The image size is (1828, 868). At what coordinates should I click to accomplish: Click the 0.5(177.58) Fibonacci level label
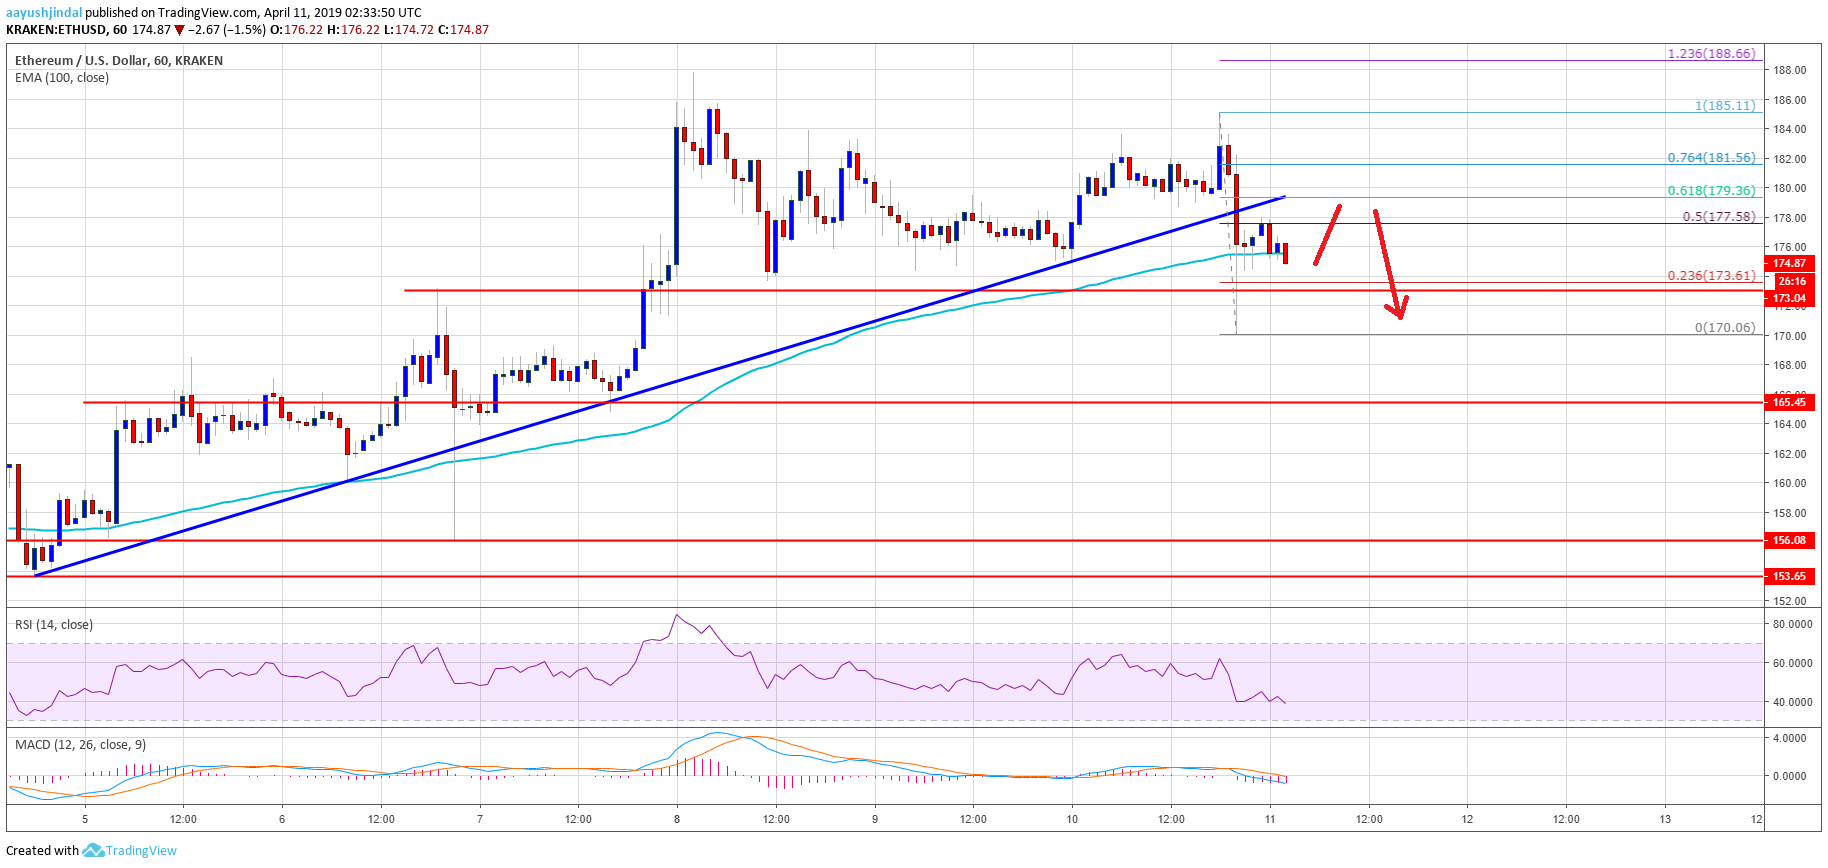1718,216
